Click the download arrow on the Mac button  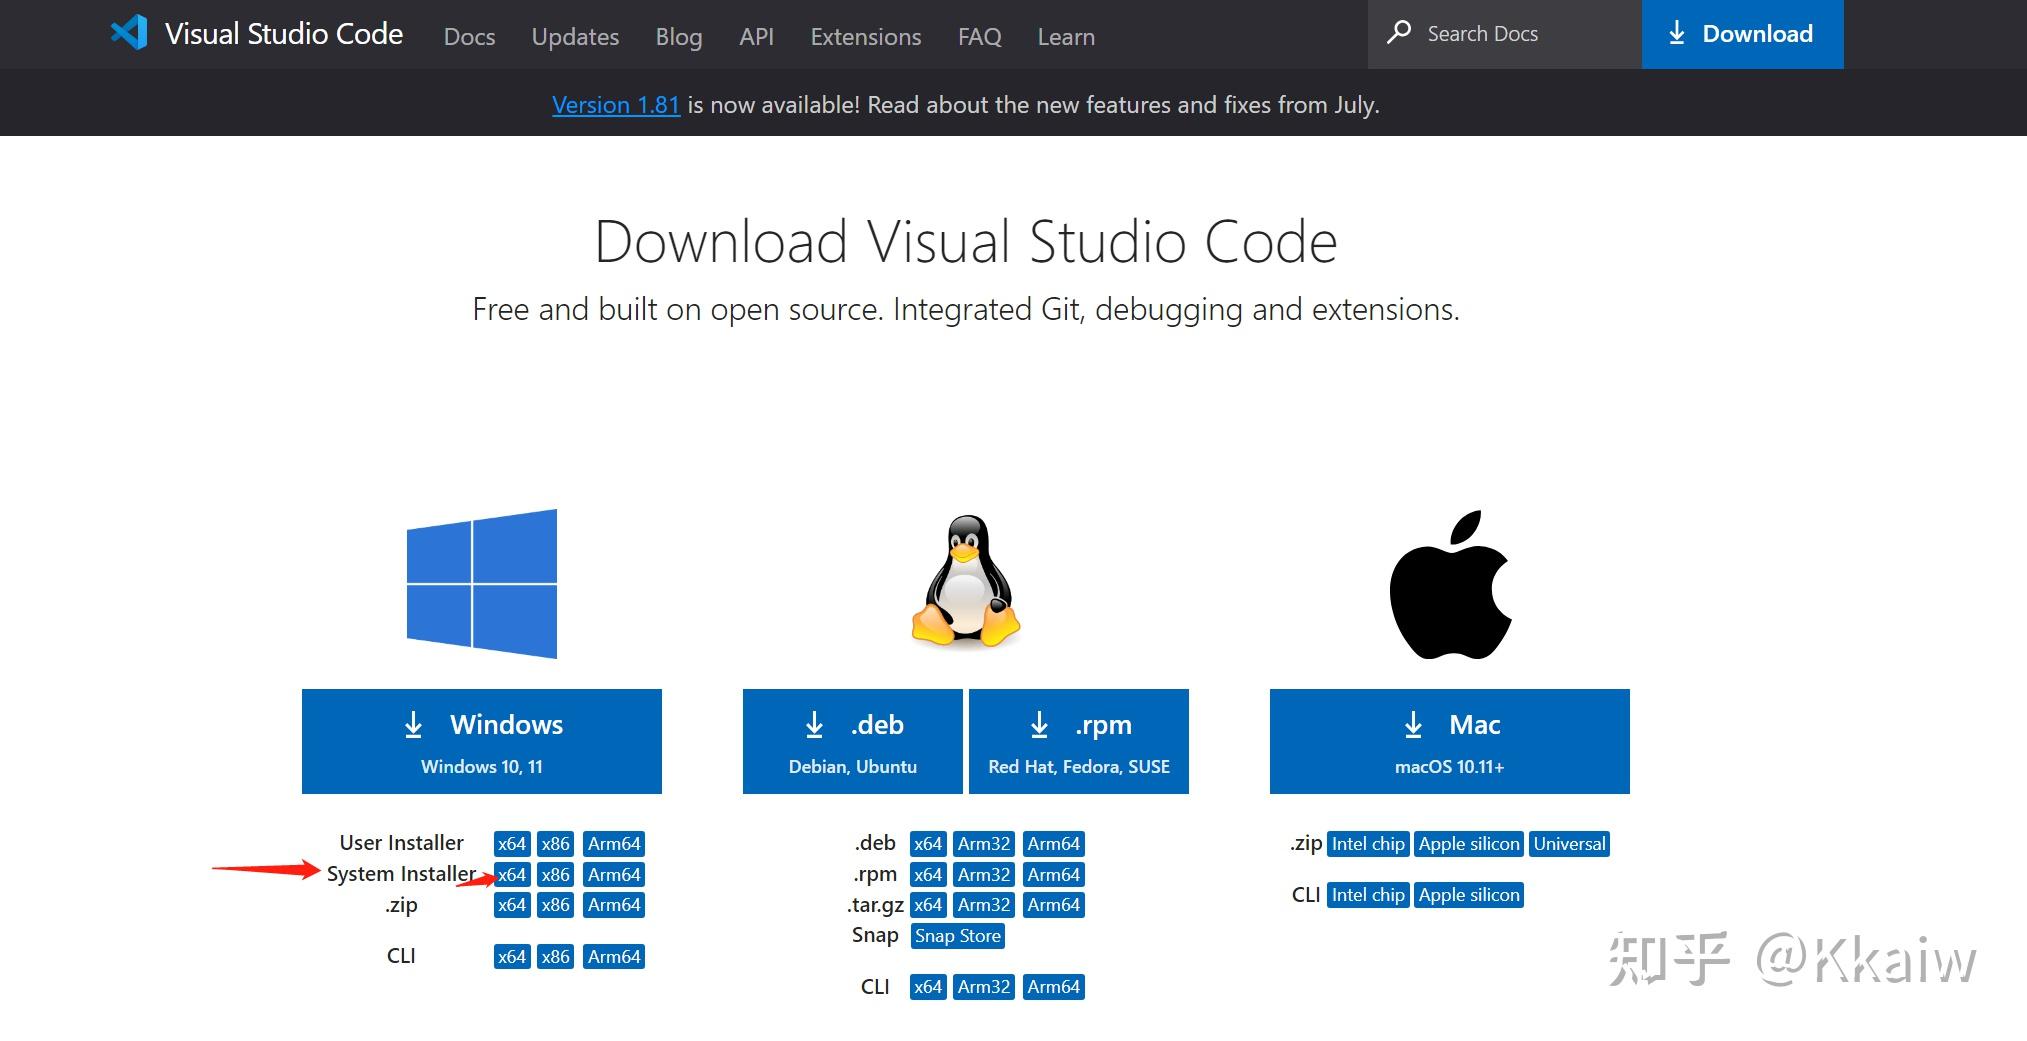click(x=1413, y=725)
